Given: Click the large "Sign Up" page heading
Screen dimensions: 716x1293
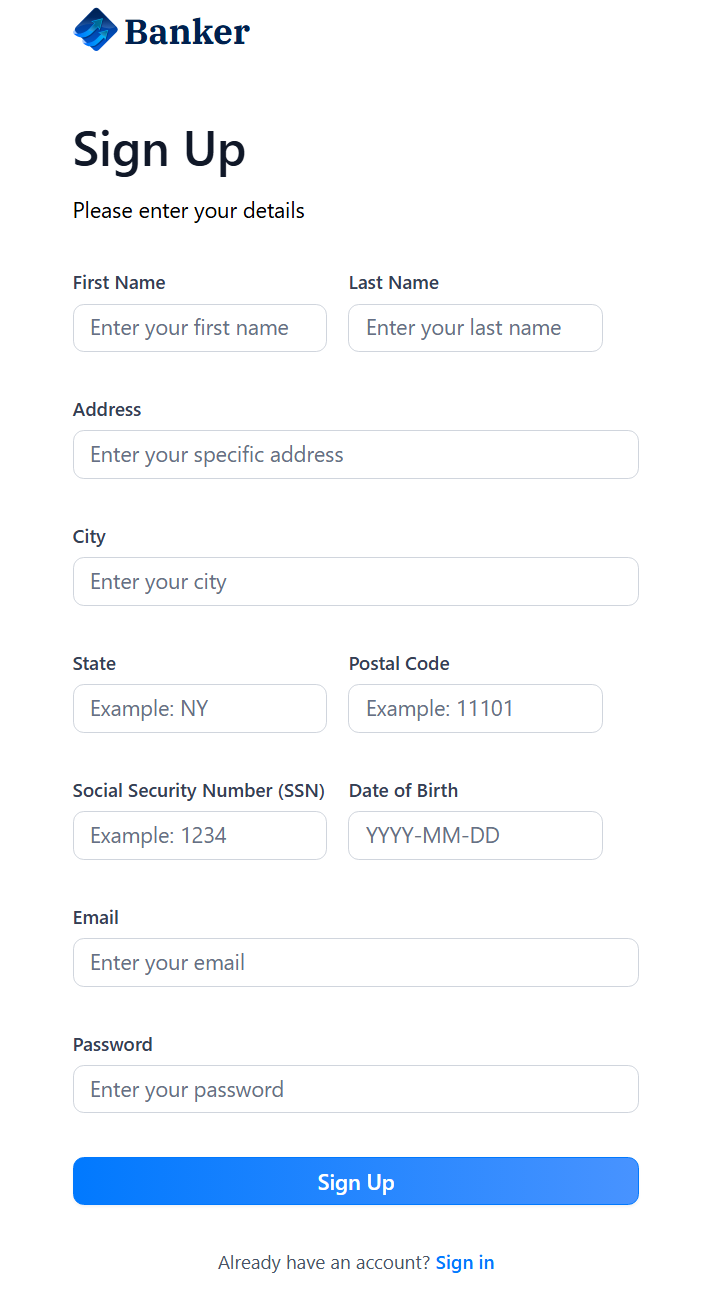Looking at the screenshot, I should pyautogui.click(x=159, y=150).
